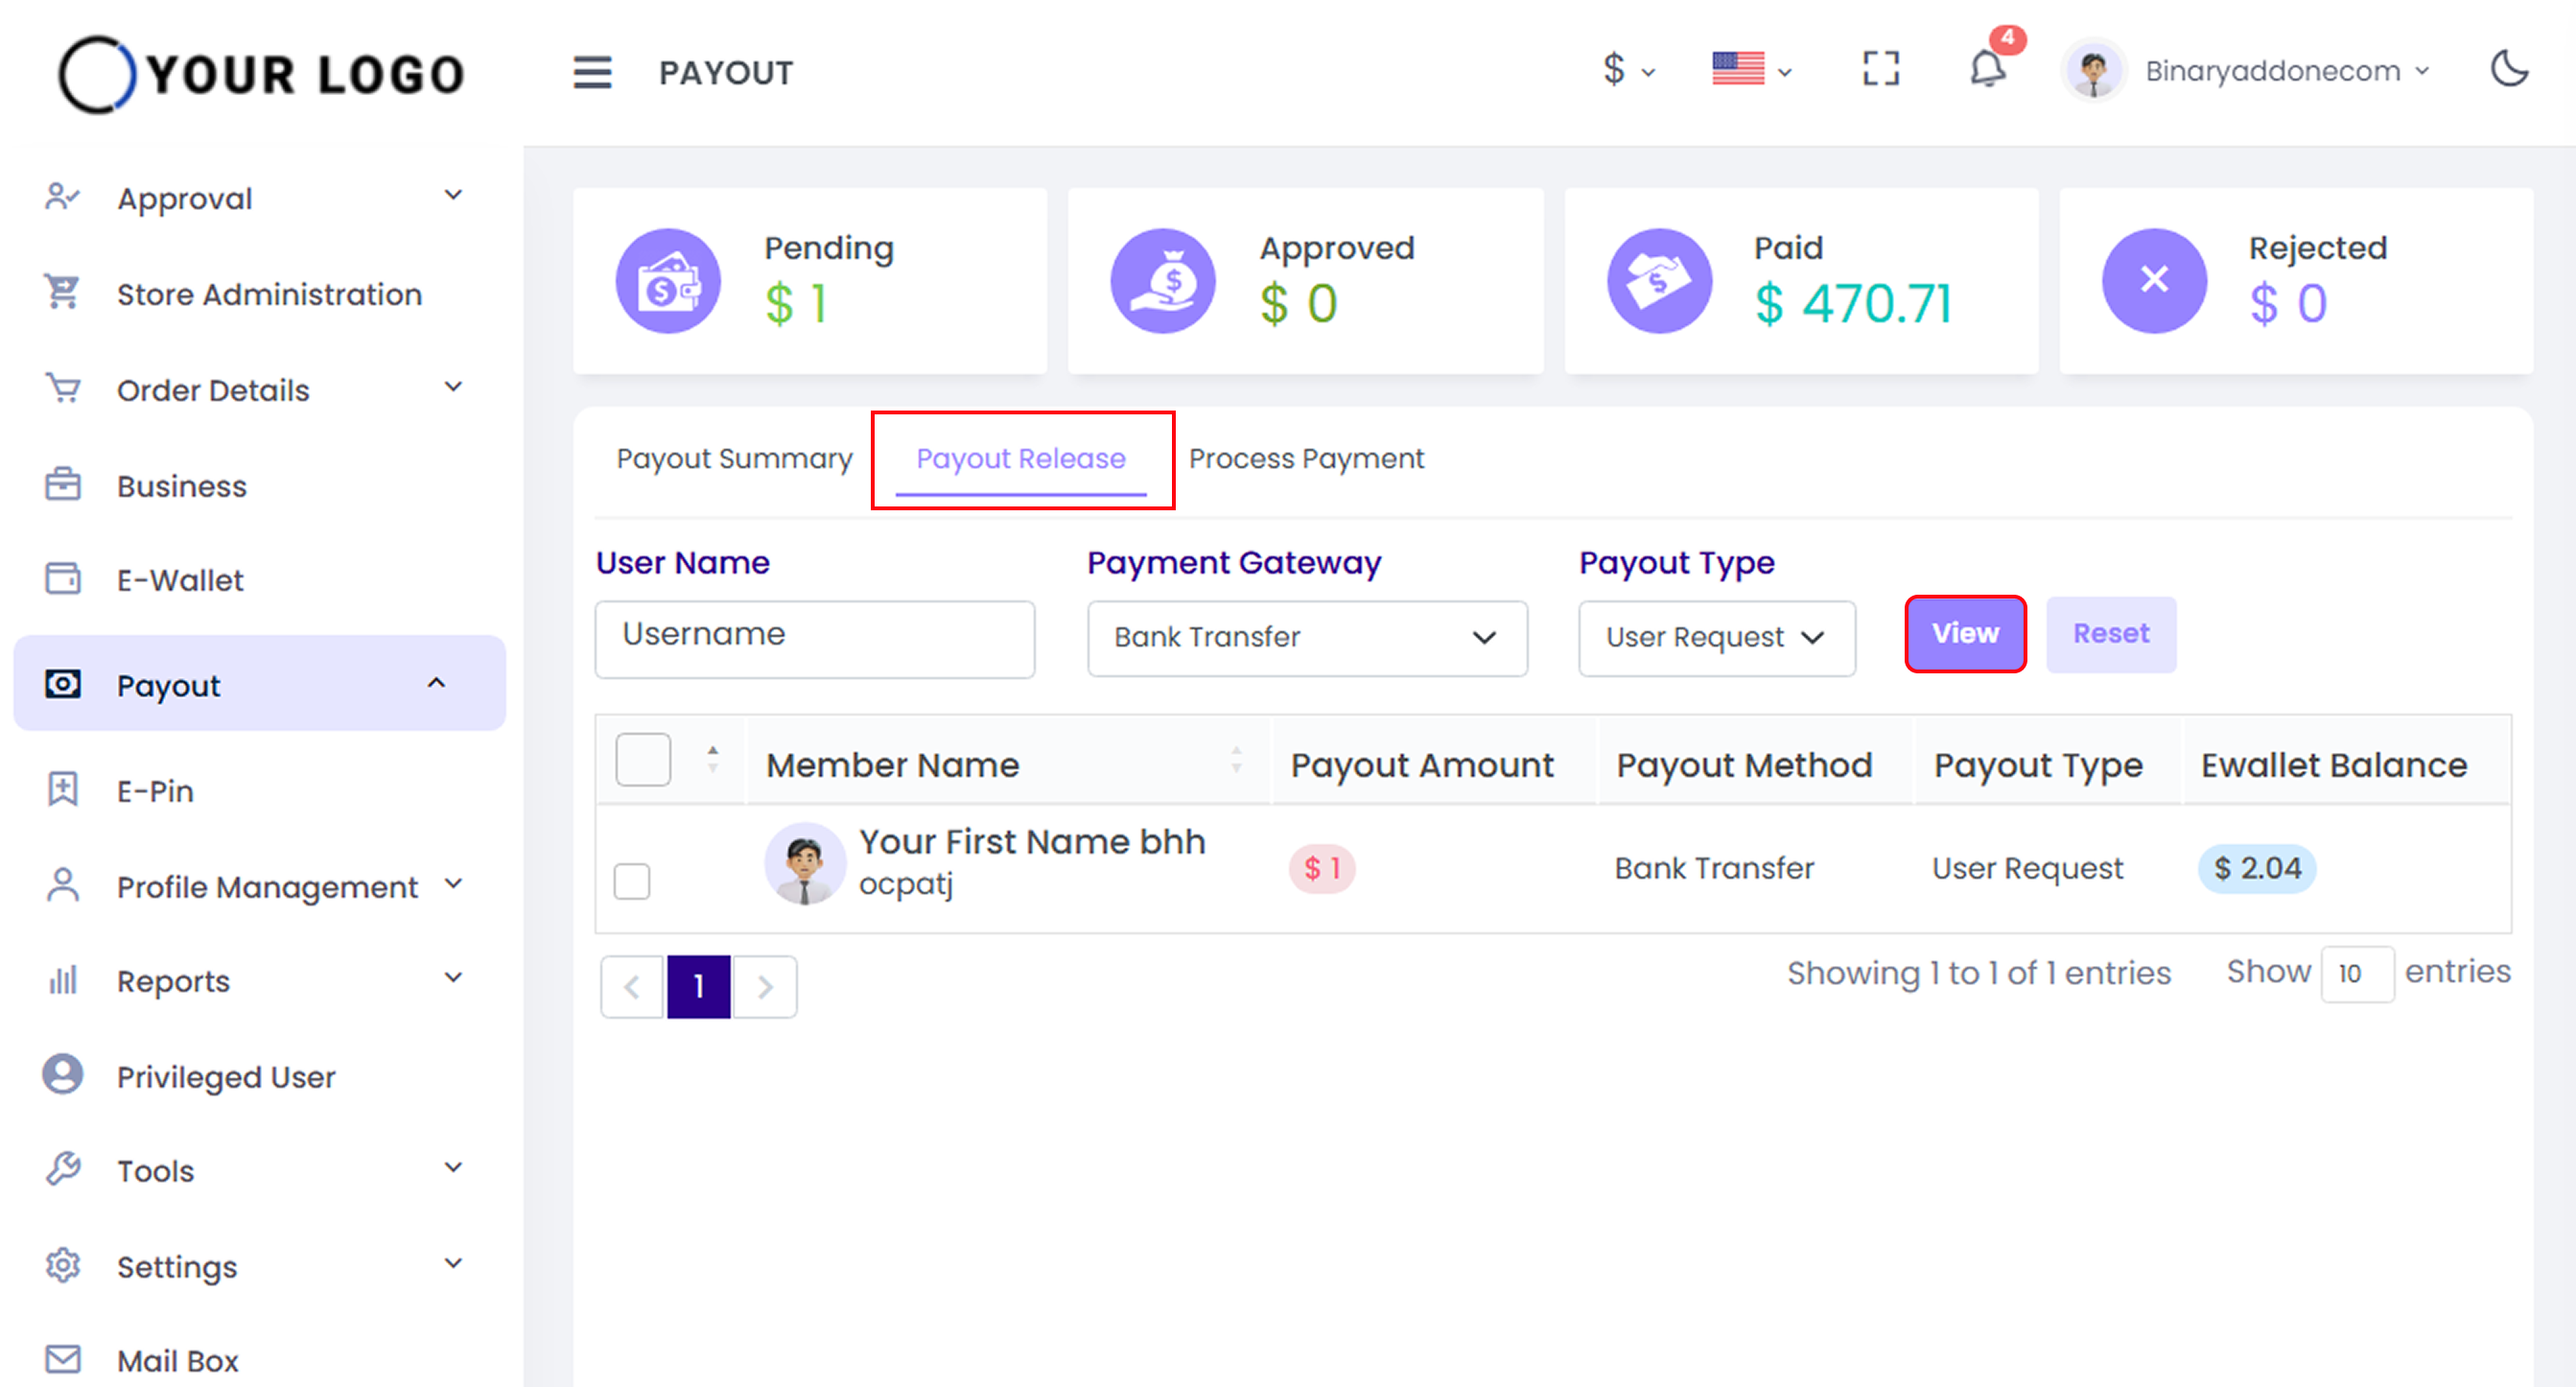This screenshot has height=1387, width=2576.
Task: Switch to Payout Summary tab
Action: click(734, 459)
